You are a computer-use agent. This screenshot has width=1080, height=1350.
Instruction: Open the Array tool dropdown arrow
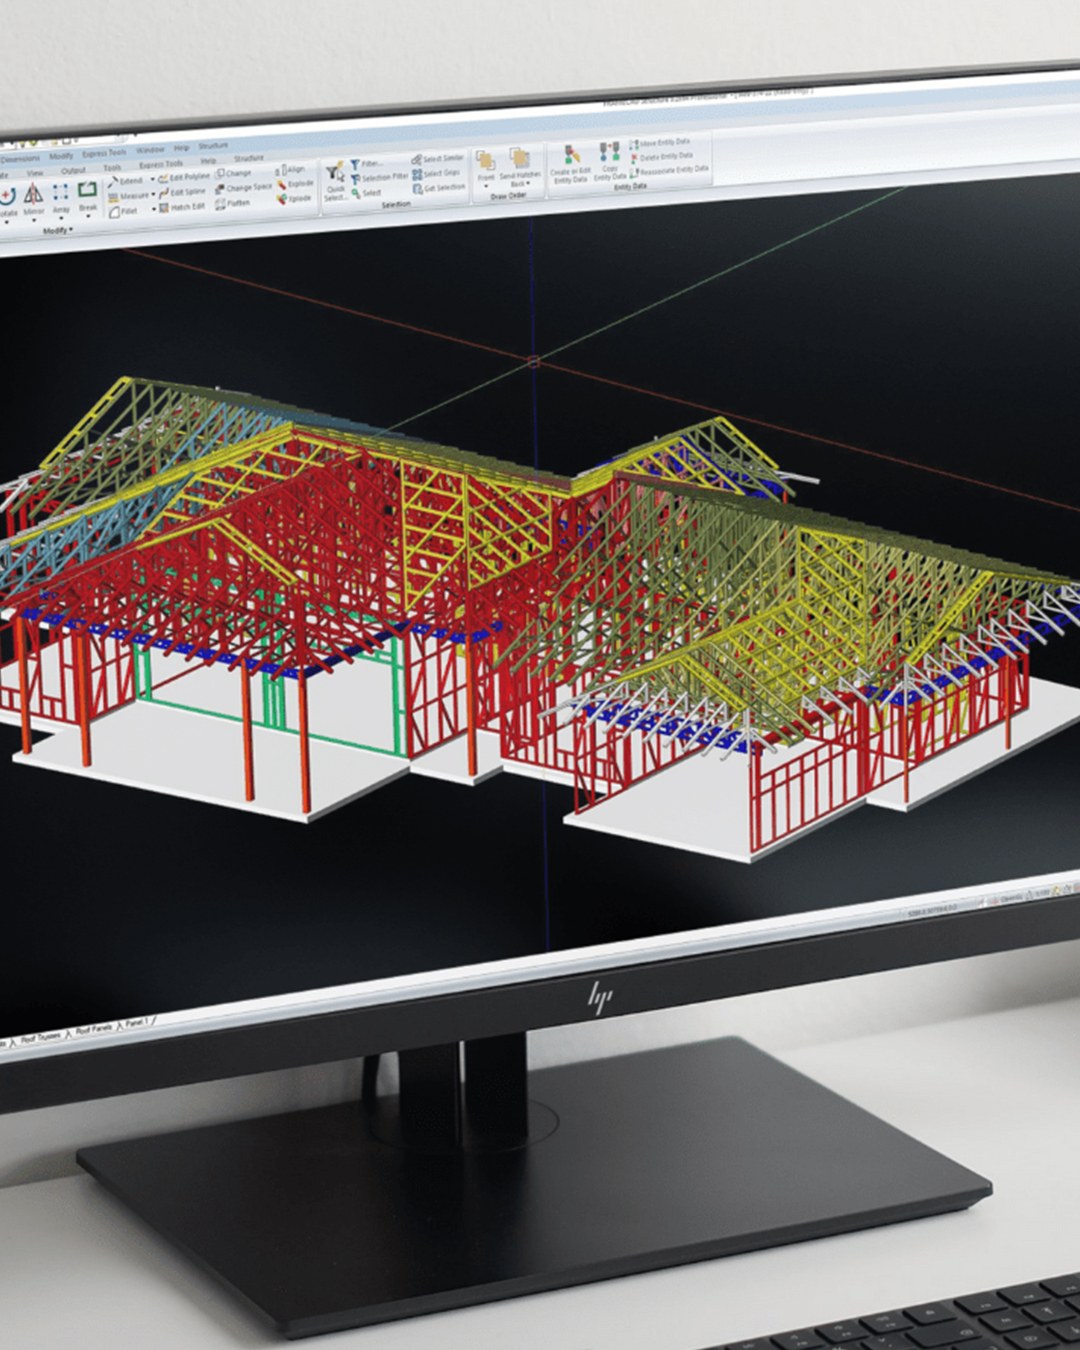61,219
